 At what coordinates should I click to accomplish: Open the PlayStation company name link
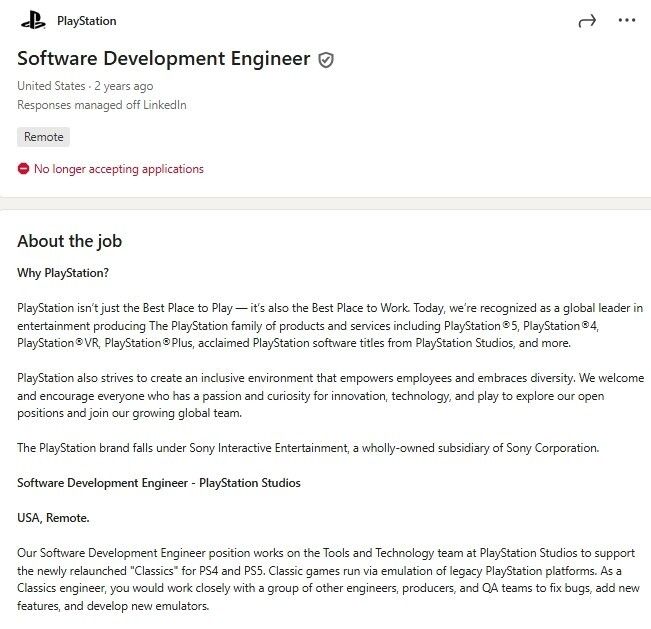click(86, 20)
